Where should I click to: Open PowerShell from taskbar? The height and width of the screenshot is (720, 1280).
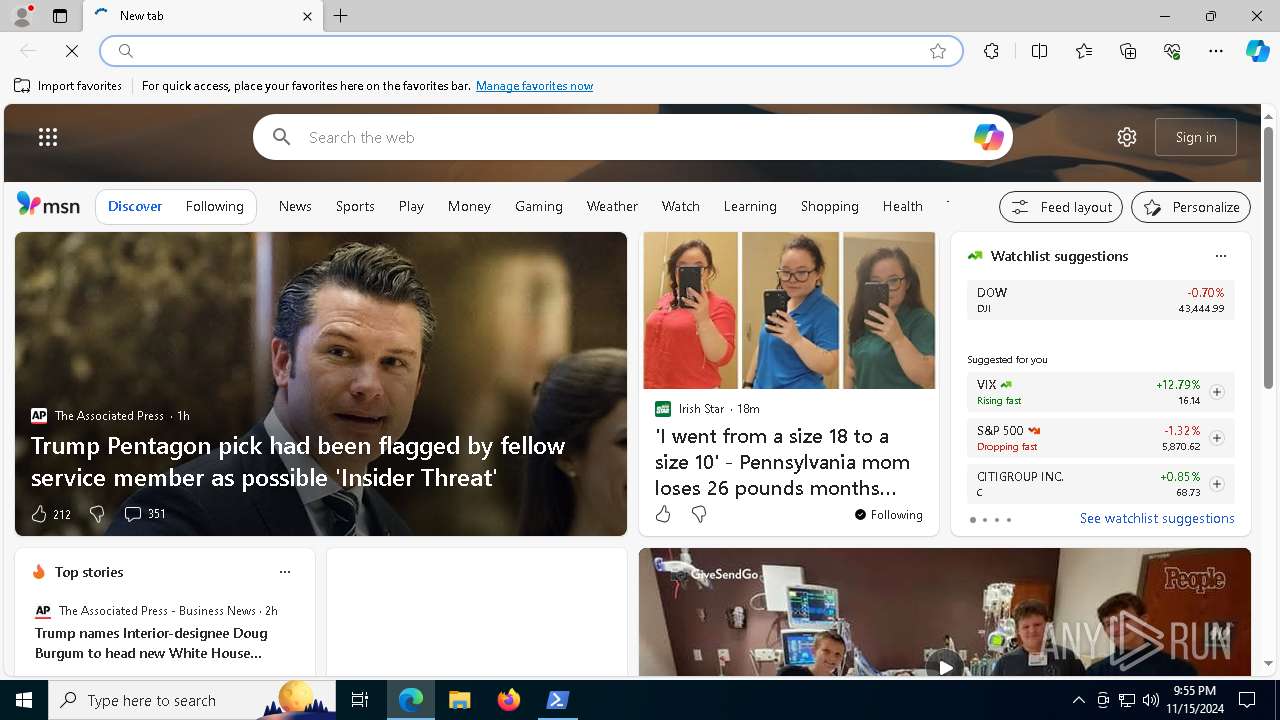coord(558,700)
